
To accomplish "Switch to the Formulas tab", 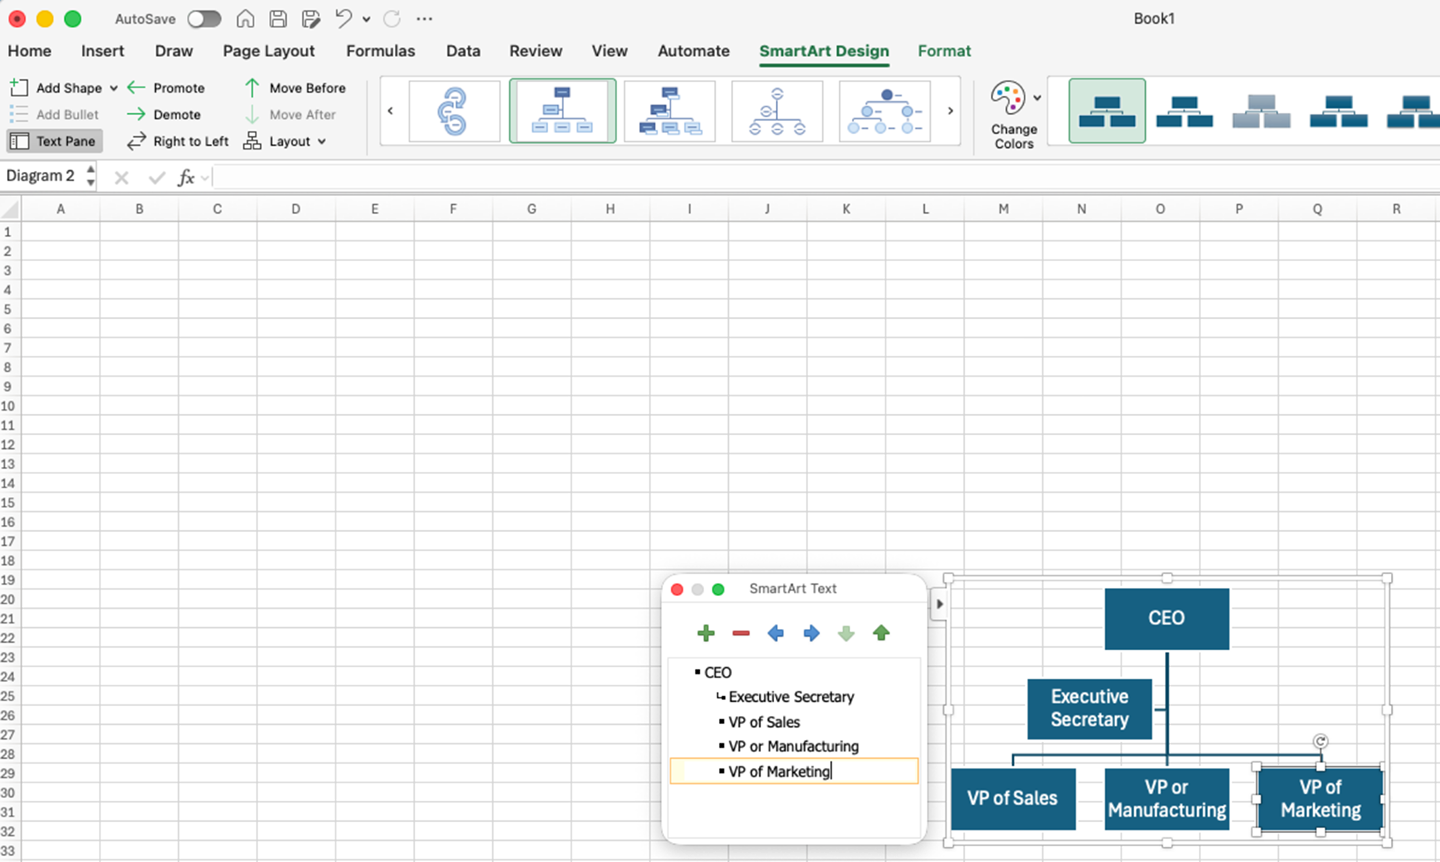I will click(381, 51).
